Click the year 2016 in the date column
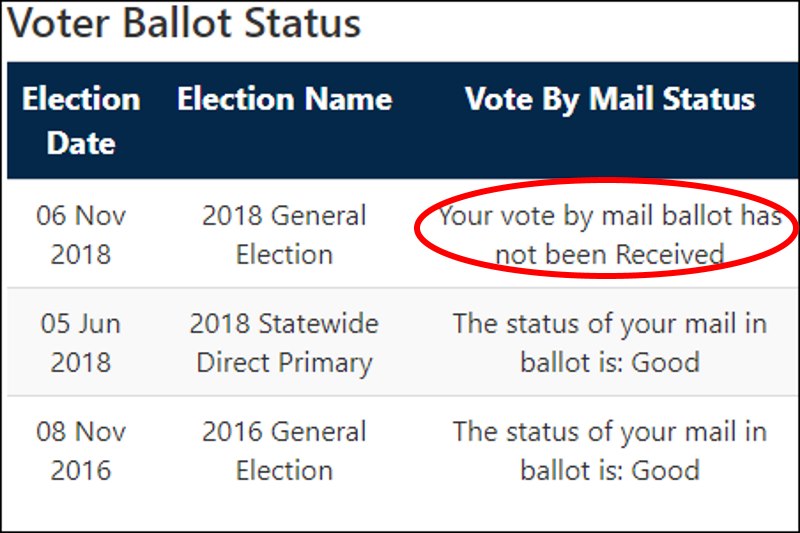Viewport: 800px width, 533px height. tap(81, 470)
